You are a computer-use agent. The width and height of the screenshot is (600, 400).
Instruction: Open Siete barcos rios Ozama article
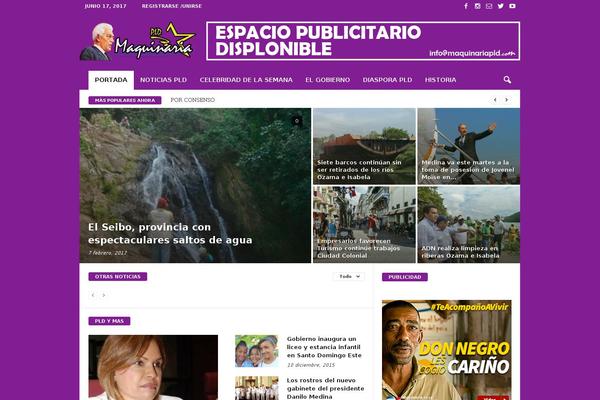(x=359, y=170)
